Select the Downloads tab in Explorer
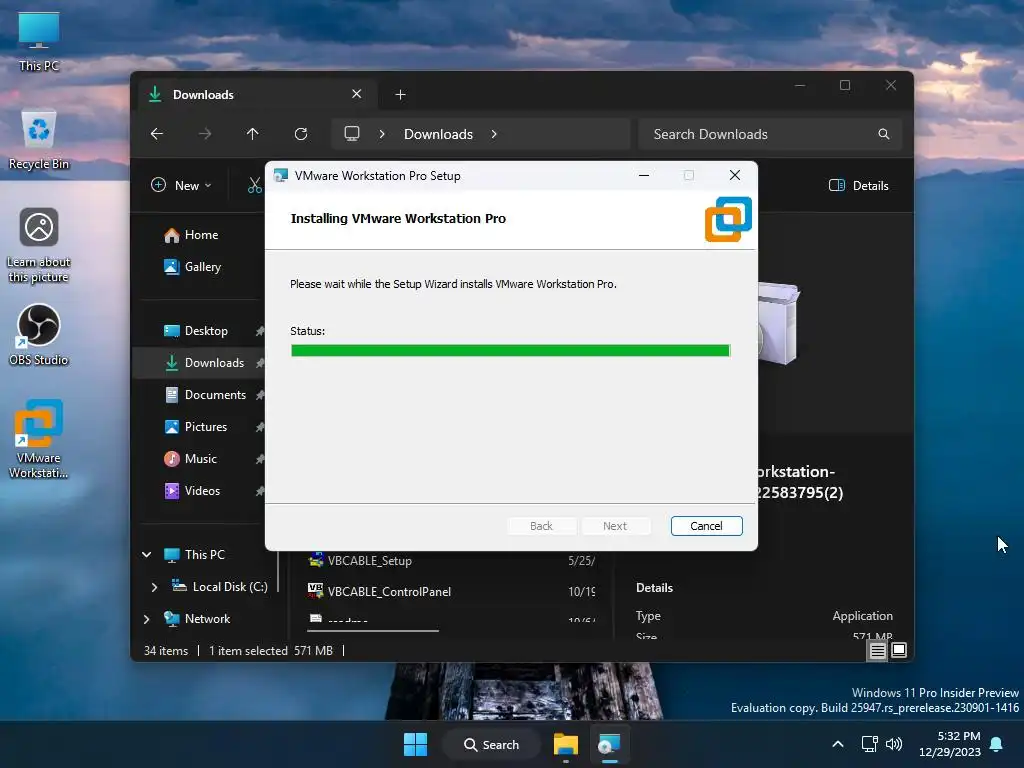 tap(257, 95)
